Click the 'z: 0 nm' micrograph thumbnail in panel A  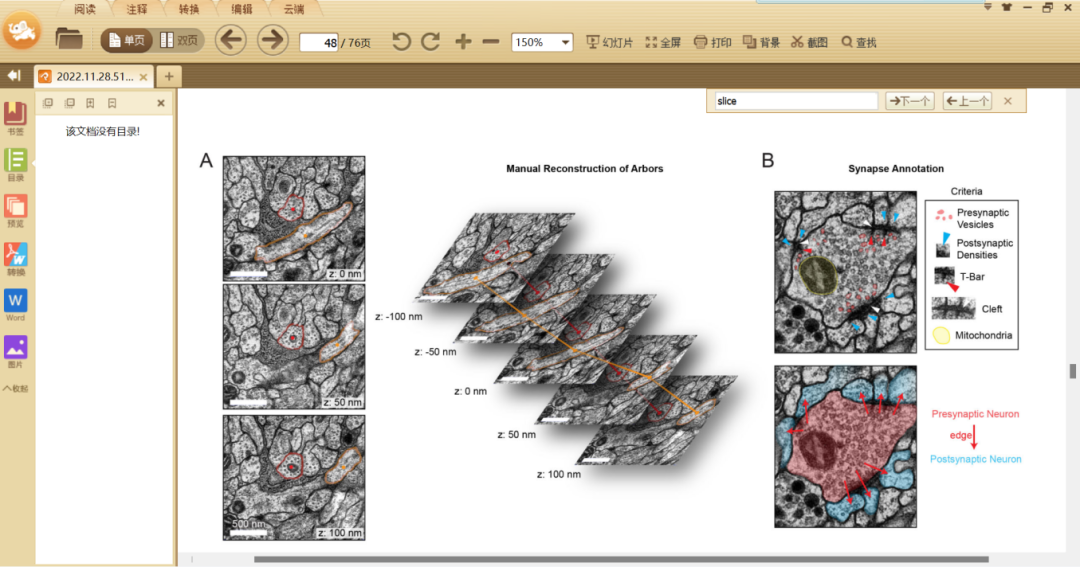[294, 218]
